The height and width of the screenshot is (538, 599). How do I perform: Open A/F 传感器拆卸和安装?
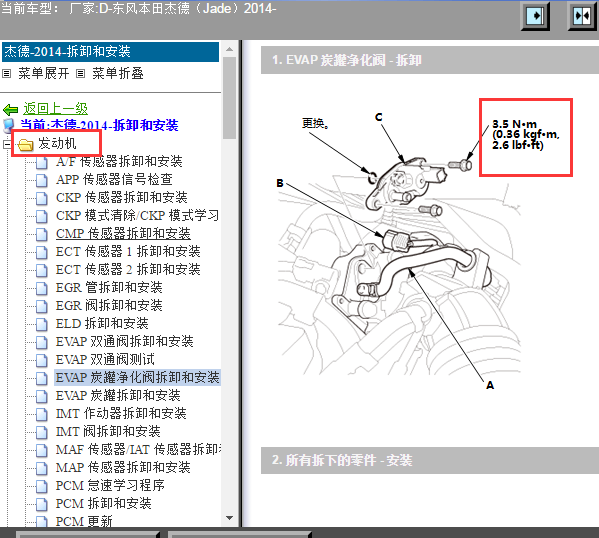tap(119, 162)
